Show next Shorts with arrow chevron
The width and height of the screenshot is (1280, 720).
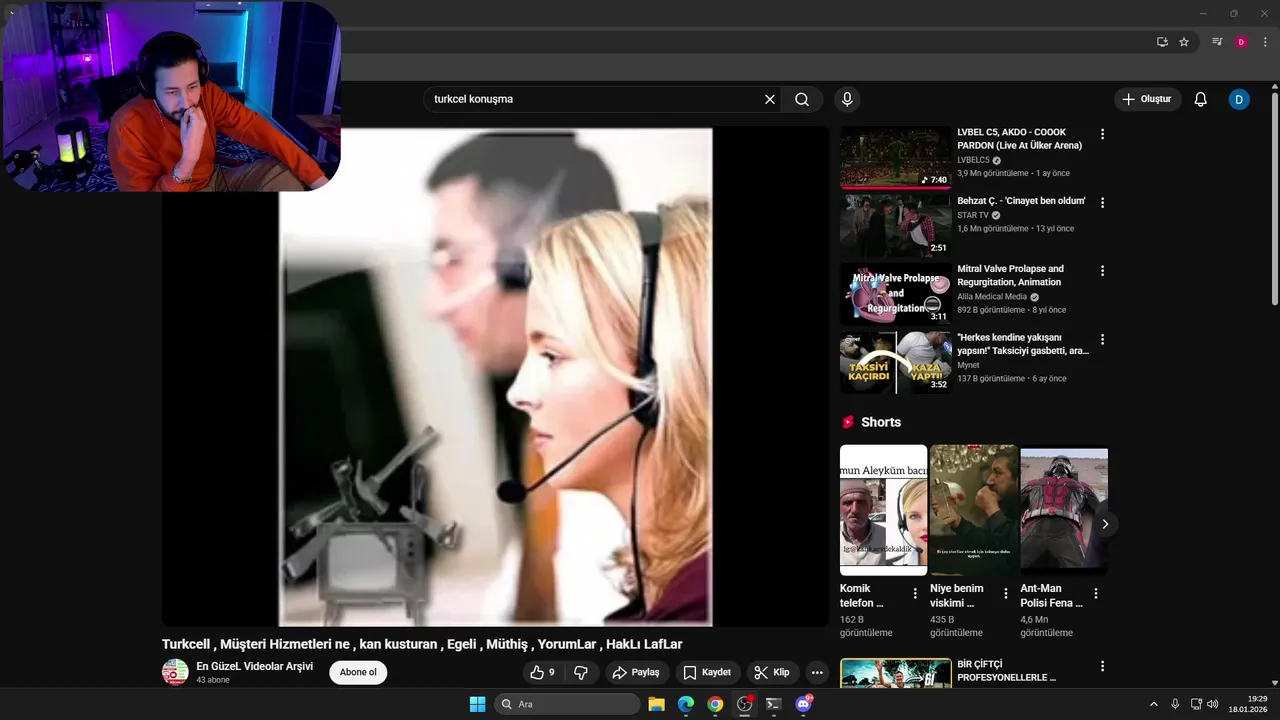tap(1105, 524)
